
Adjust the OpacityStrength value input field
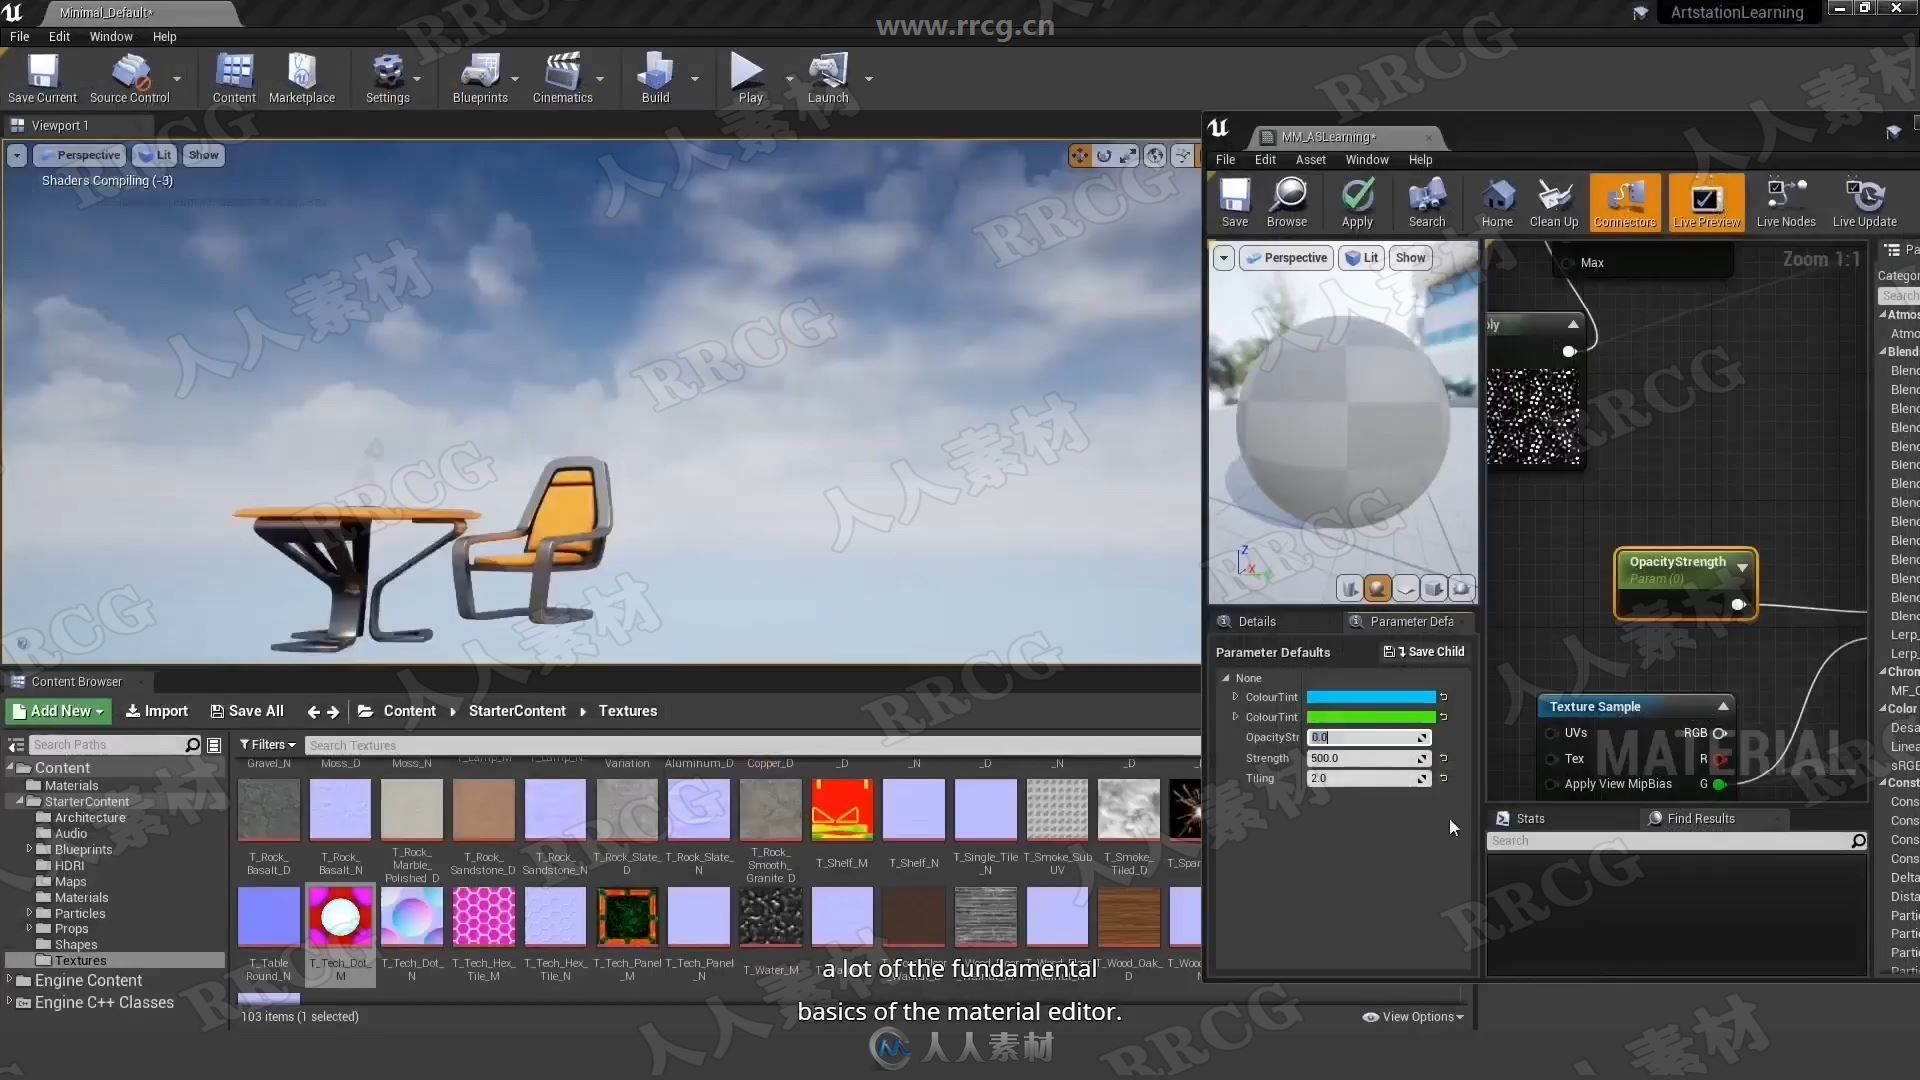[x=1365, y=737]
